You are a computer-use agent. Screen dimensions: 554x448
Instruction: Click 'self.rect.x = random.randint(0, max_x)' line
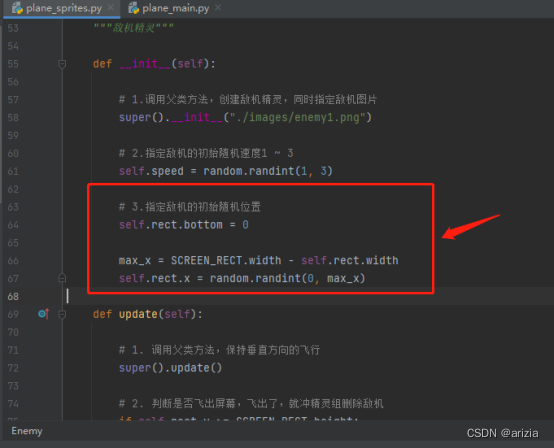coord(242,278)
